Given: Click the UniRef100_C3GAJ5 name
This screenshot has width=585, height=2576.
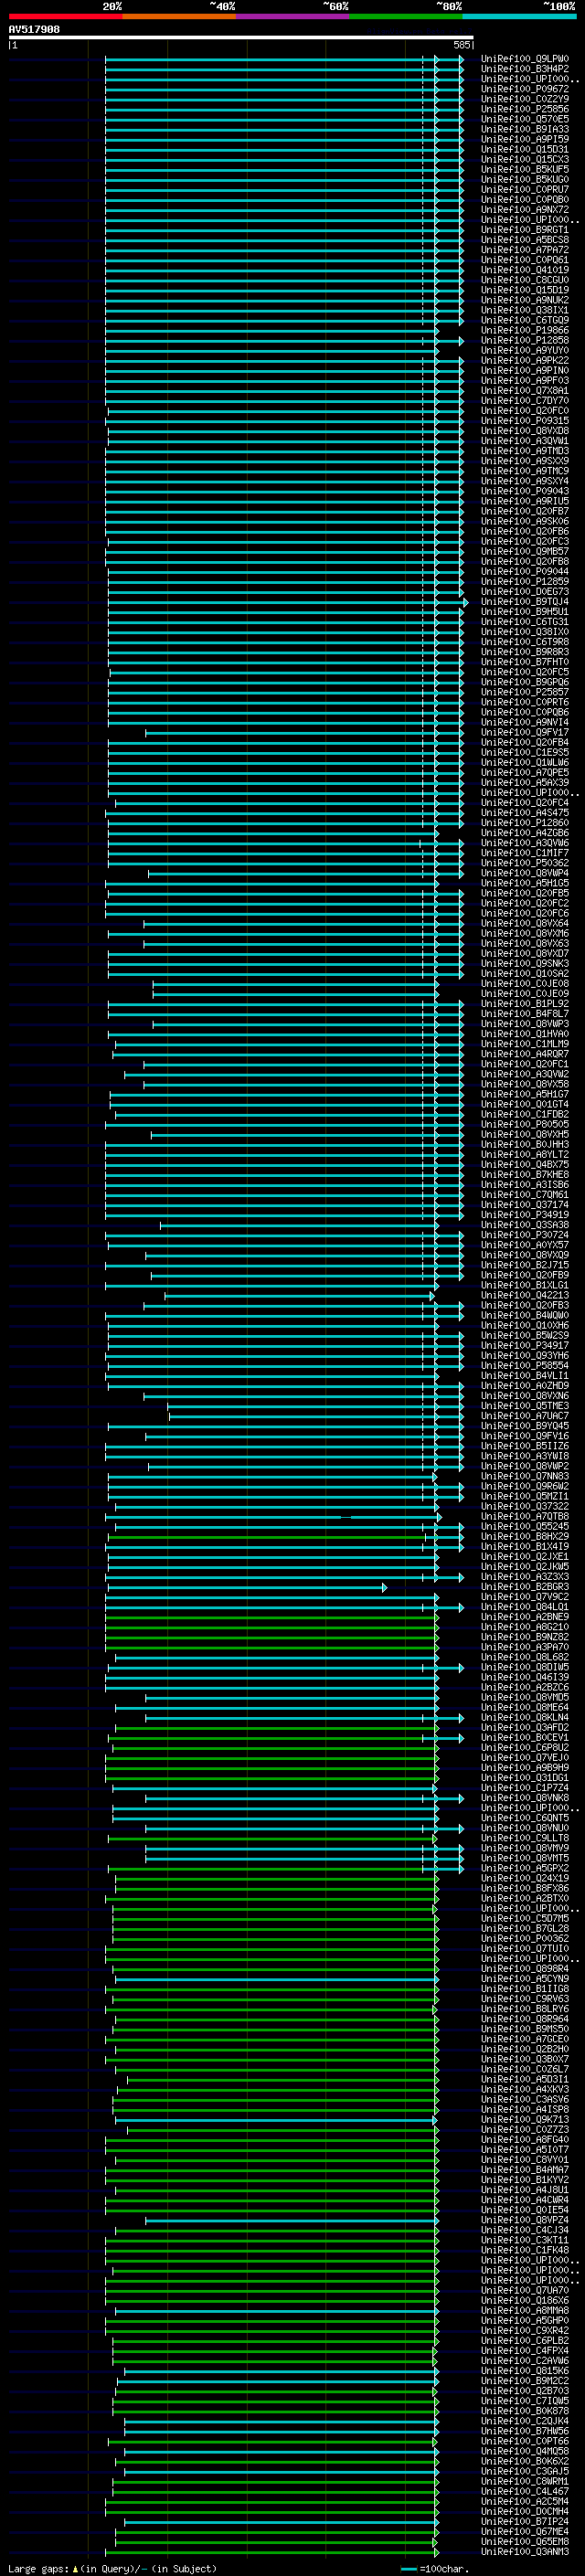Looking at the screenshot, I should point(525,2472).
